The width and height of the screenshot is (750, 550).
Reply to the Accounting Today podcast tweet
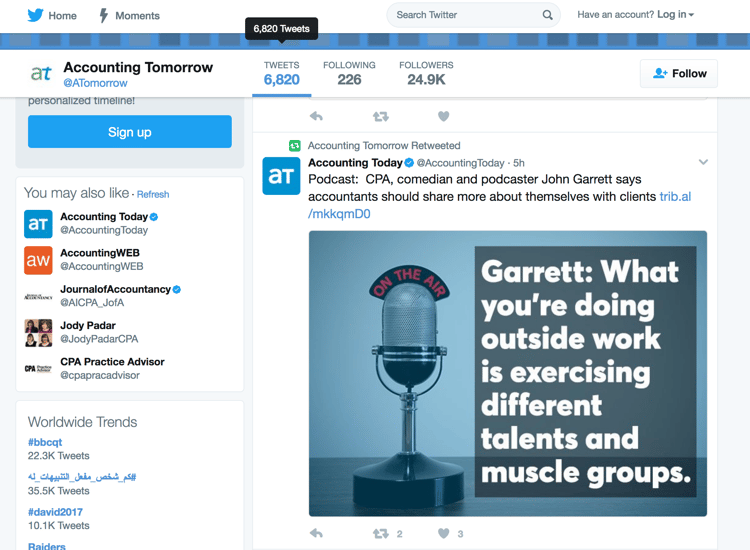click(x=317, y=533)
